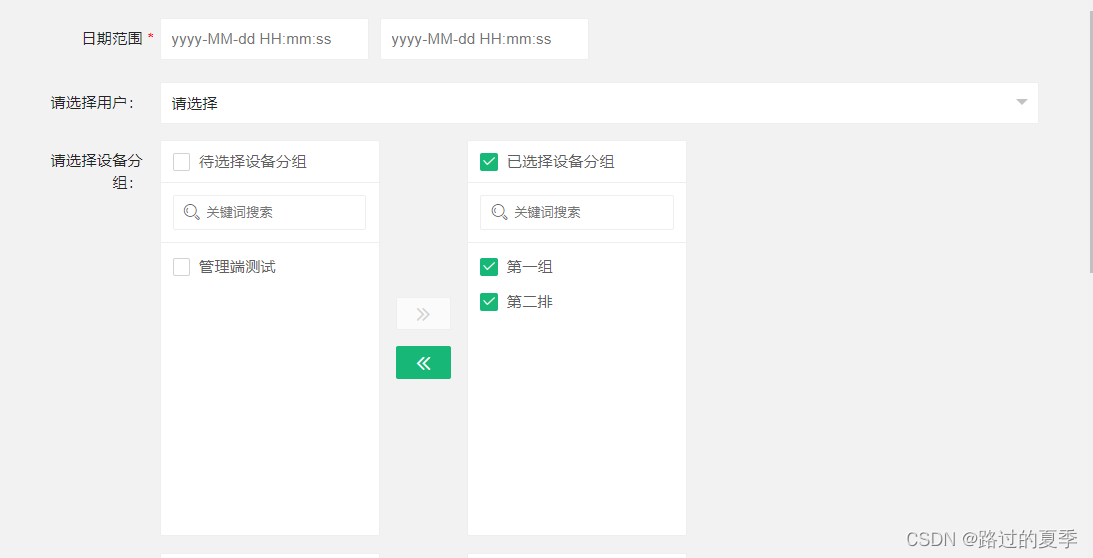Click the search icon in 已选择设备分组 panel
Viewport: 1093px width, 558px height.
point(499,212)
